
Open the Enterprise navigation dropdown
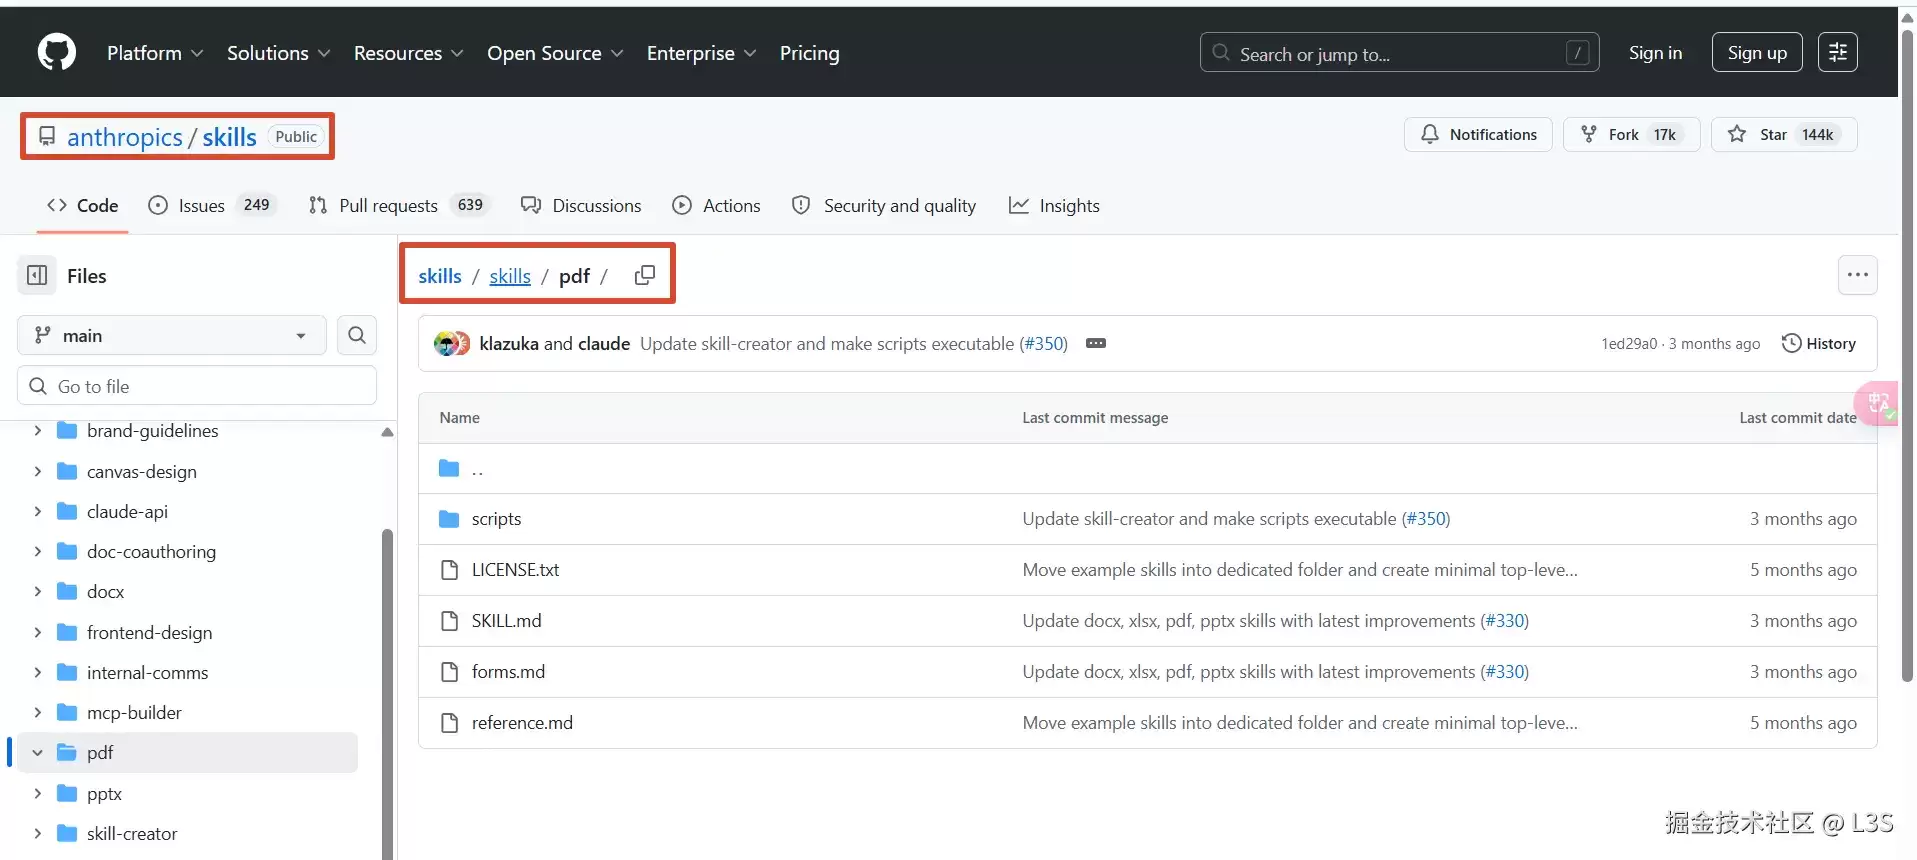click(x=701, y=53)
